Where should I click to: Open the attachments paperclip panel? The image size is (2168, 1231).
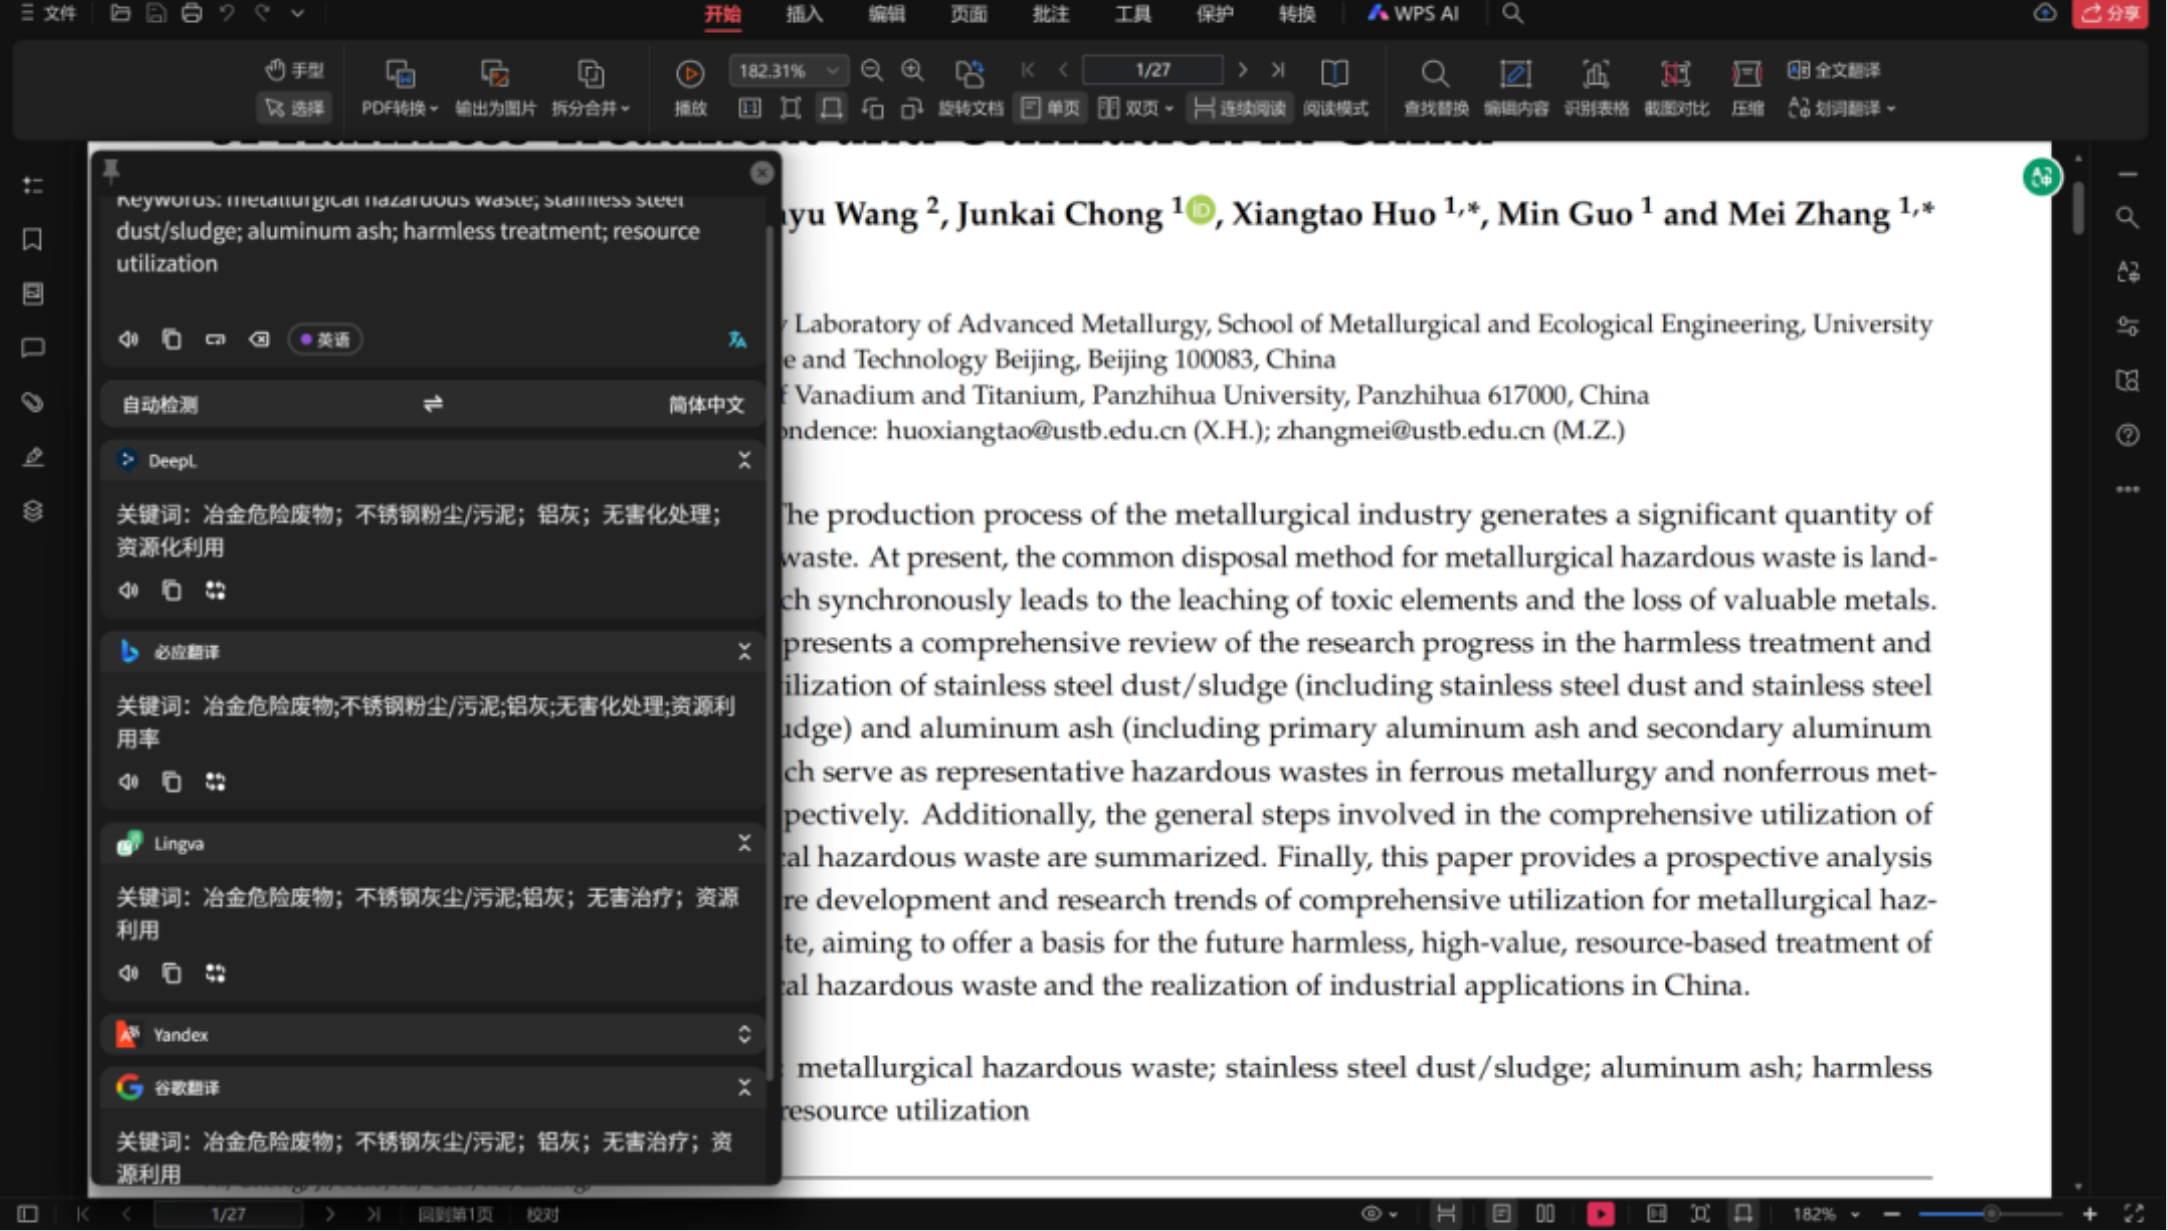click(x=32, y=402)
